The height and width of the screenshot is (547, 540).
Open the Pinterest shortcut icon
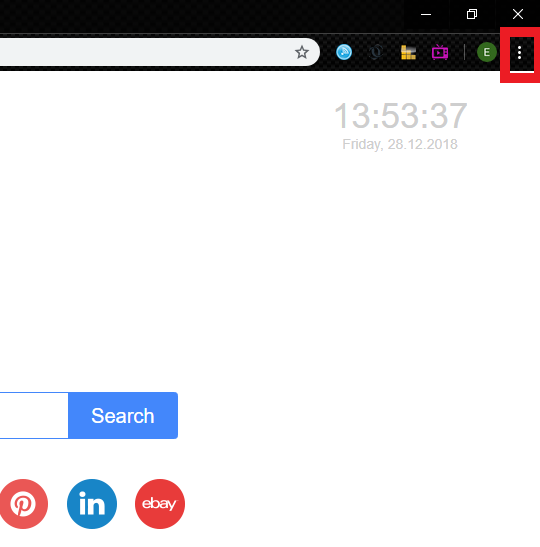point(23,504)
